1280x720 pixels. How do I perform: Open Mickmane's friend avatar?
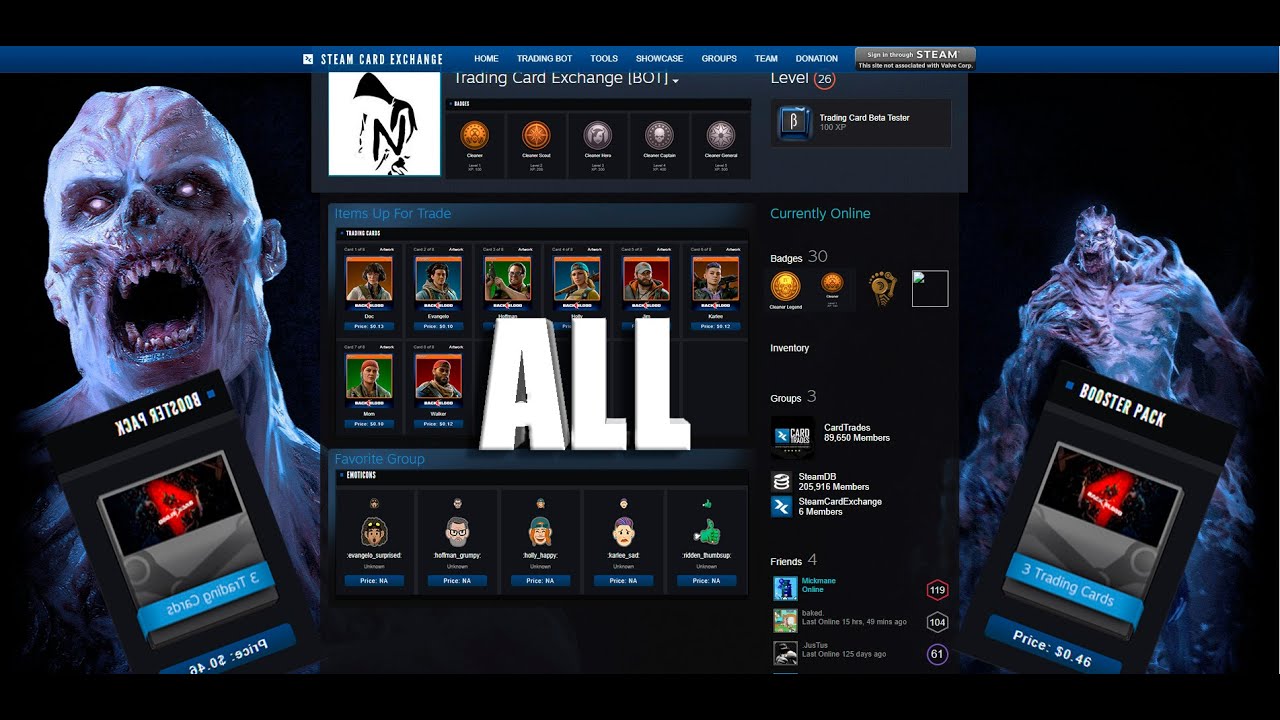(x=785, y=589)
